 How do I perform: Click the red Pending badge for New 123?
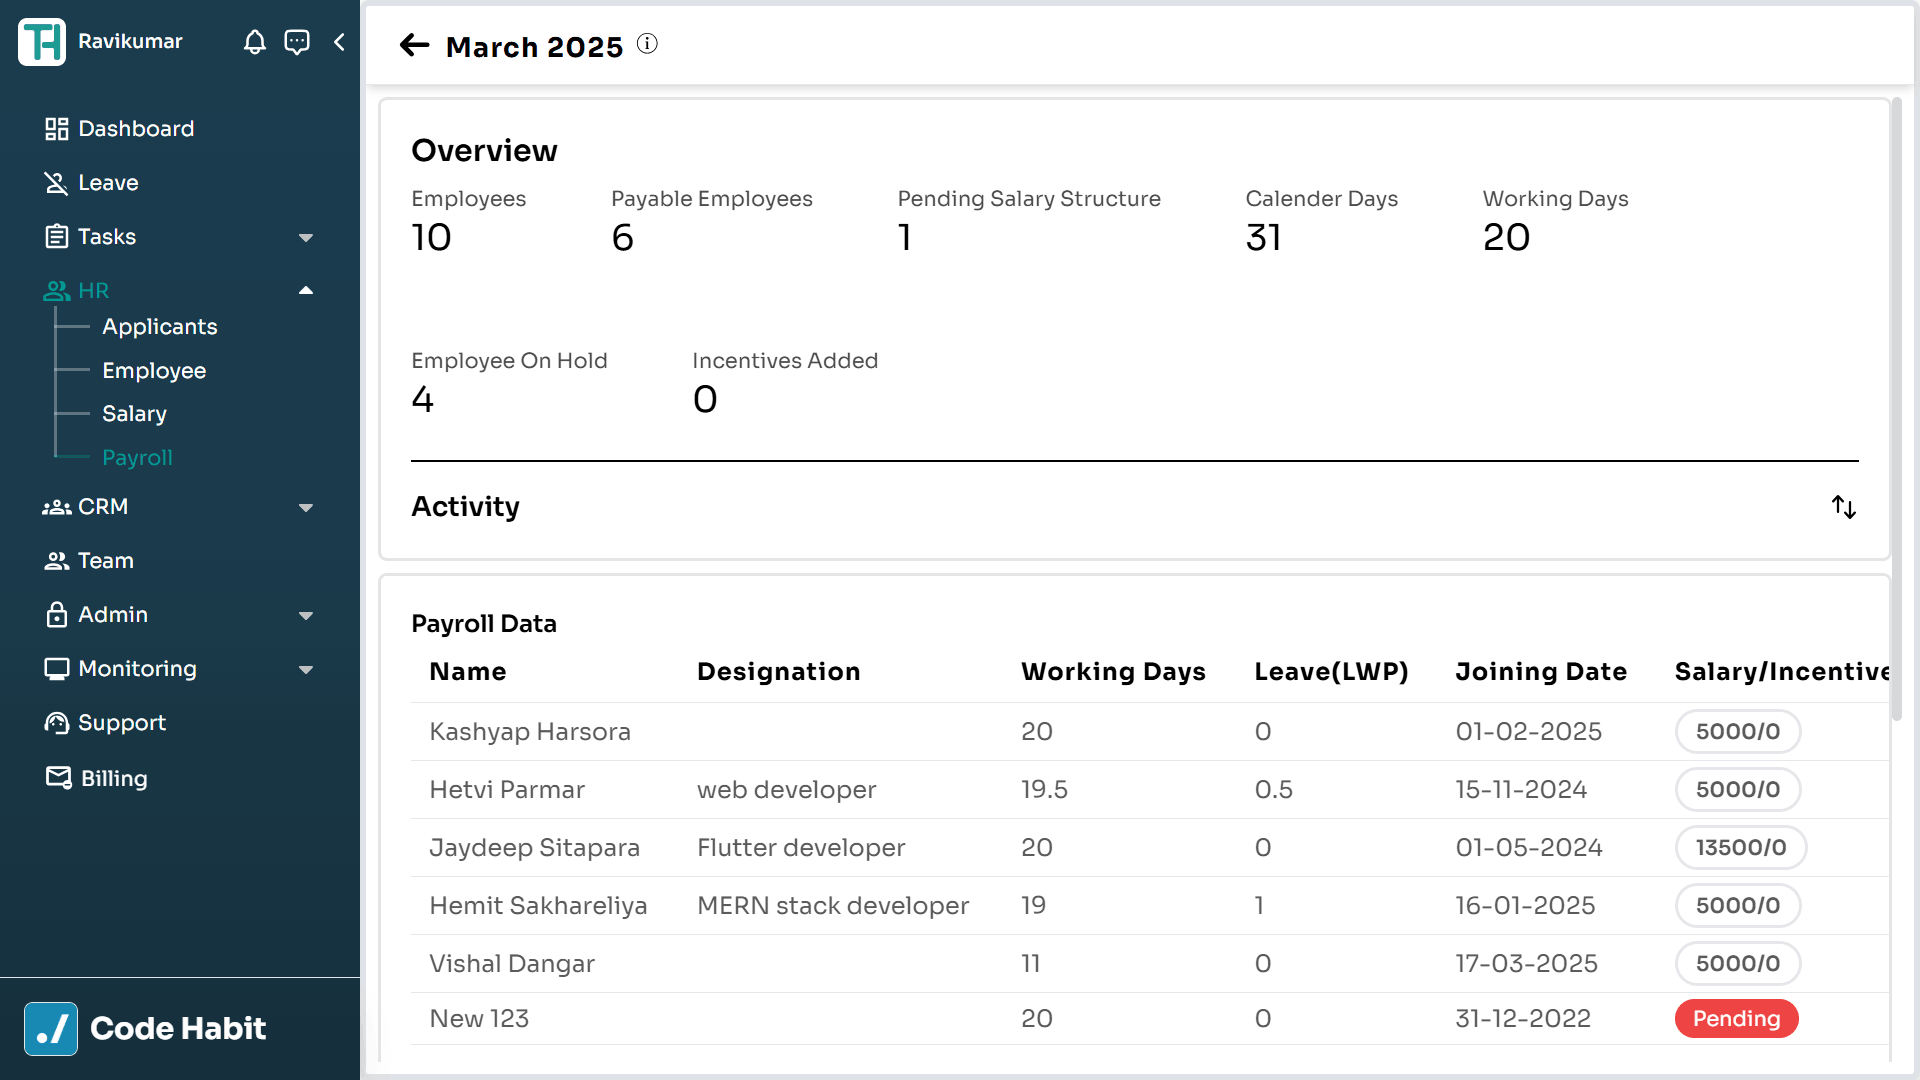[1737, 1019]
